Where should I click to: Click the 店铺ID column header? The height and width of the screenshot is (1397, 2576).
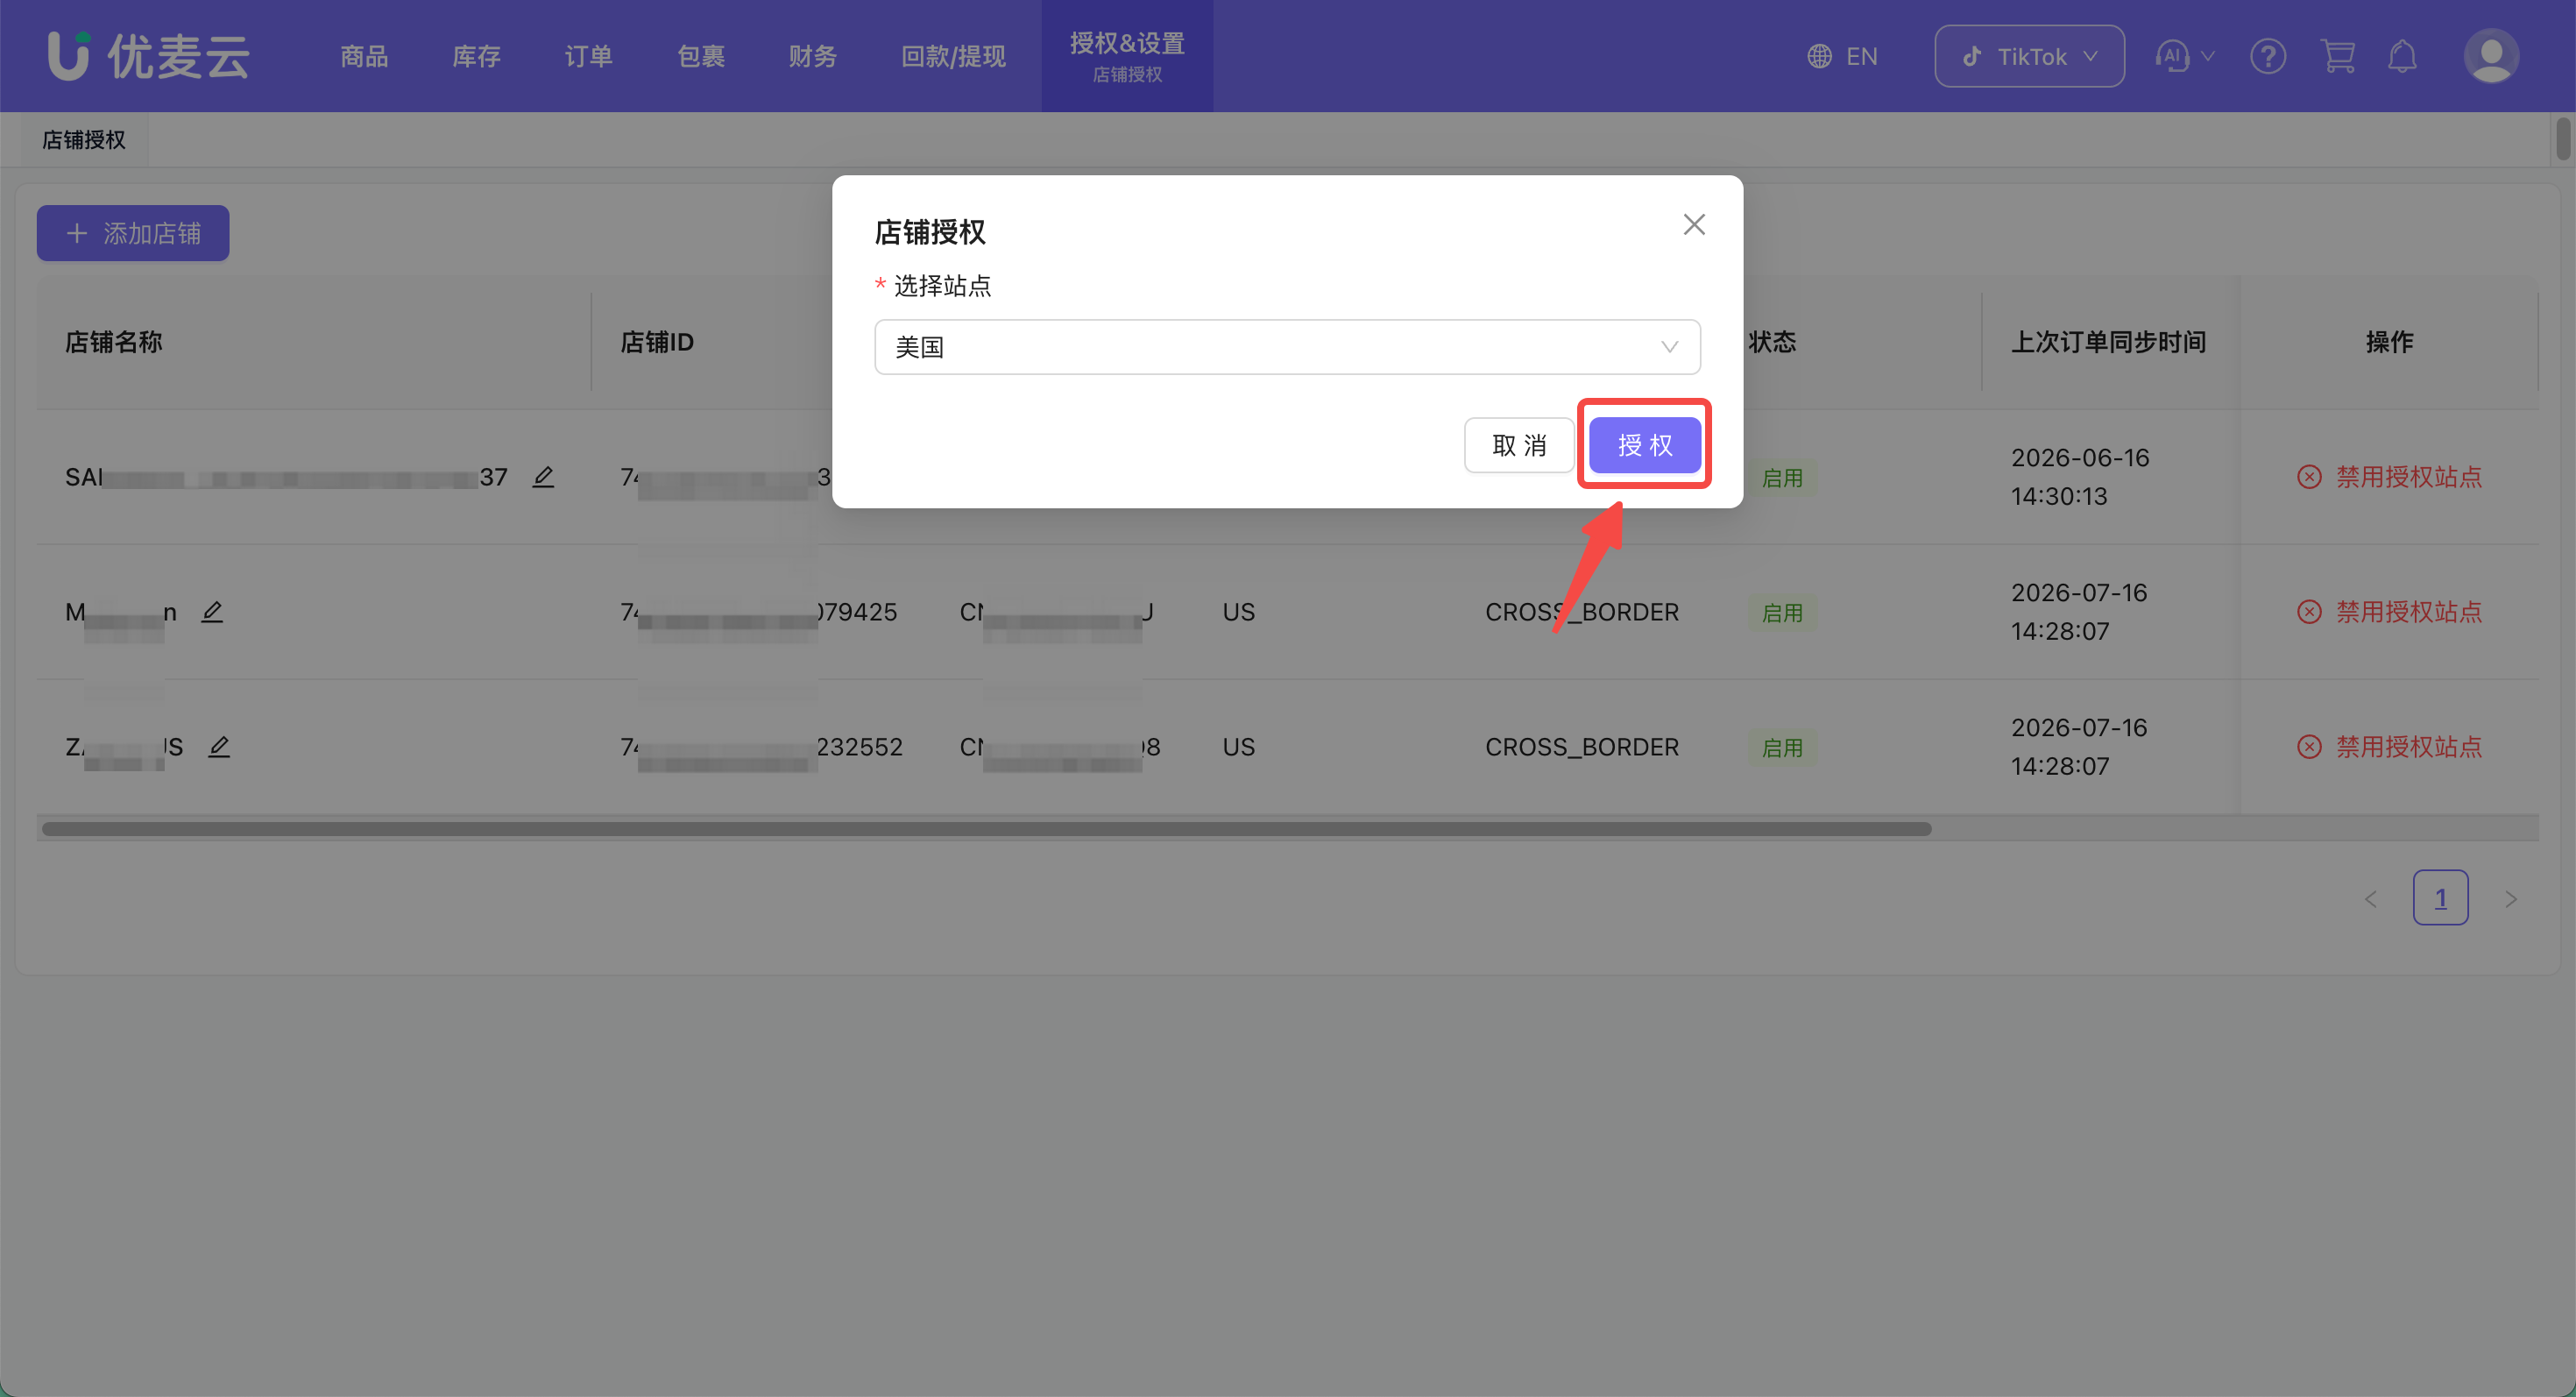[657, 342]
